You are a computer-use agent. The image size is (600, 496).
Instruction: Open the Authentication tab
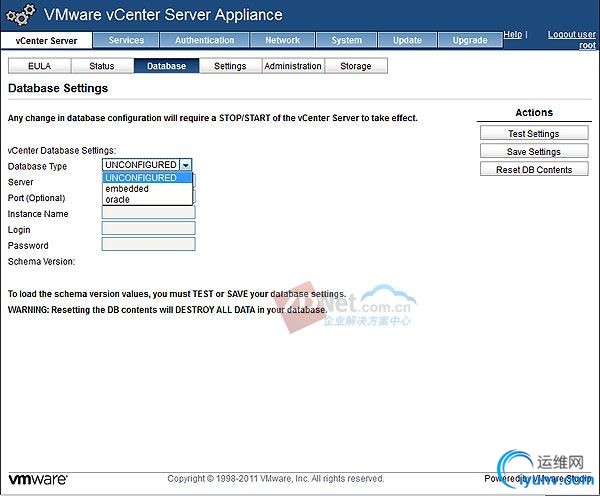tap(204, 40)
